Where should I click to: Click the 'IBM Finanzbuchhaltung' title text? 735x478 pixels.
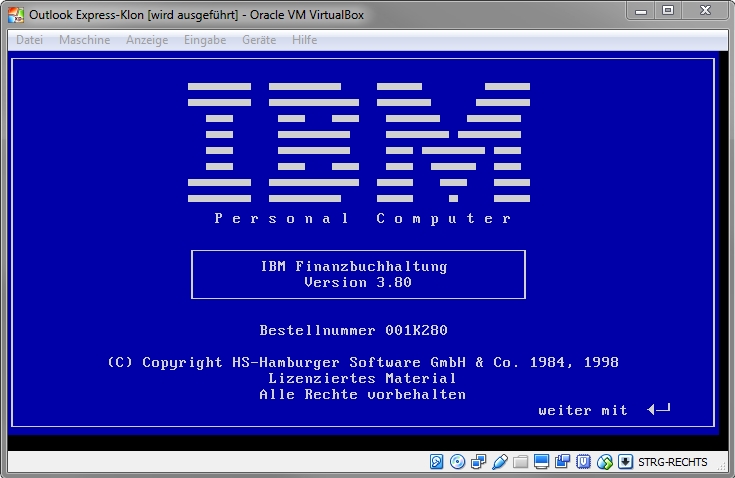[x=354, y=266]
